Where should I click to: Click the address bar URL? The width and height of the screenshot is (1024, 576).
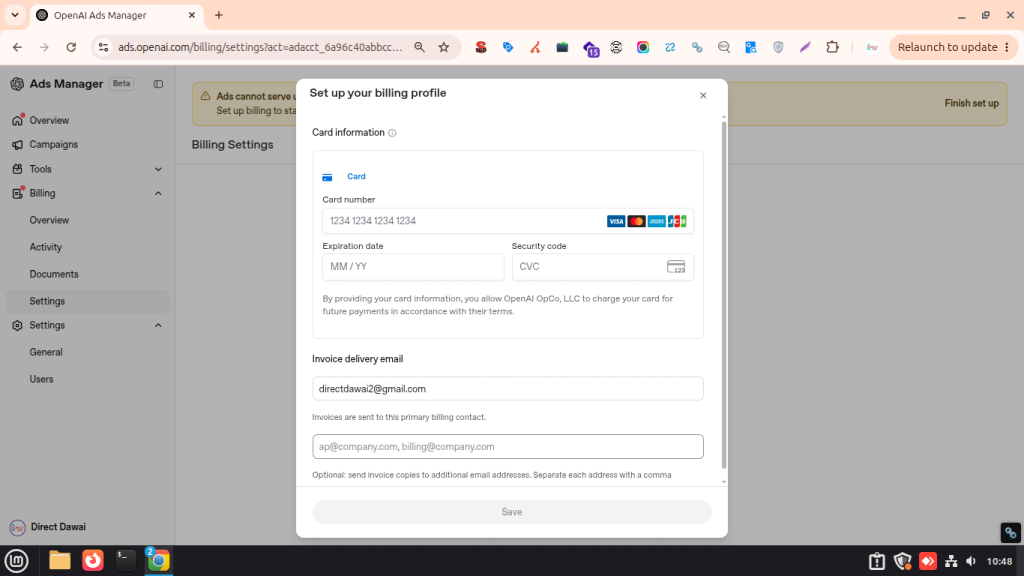coord(260,47)
